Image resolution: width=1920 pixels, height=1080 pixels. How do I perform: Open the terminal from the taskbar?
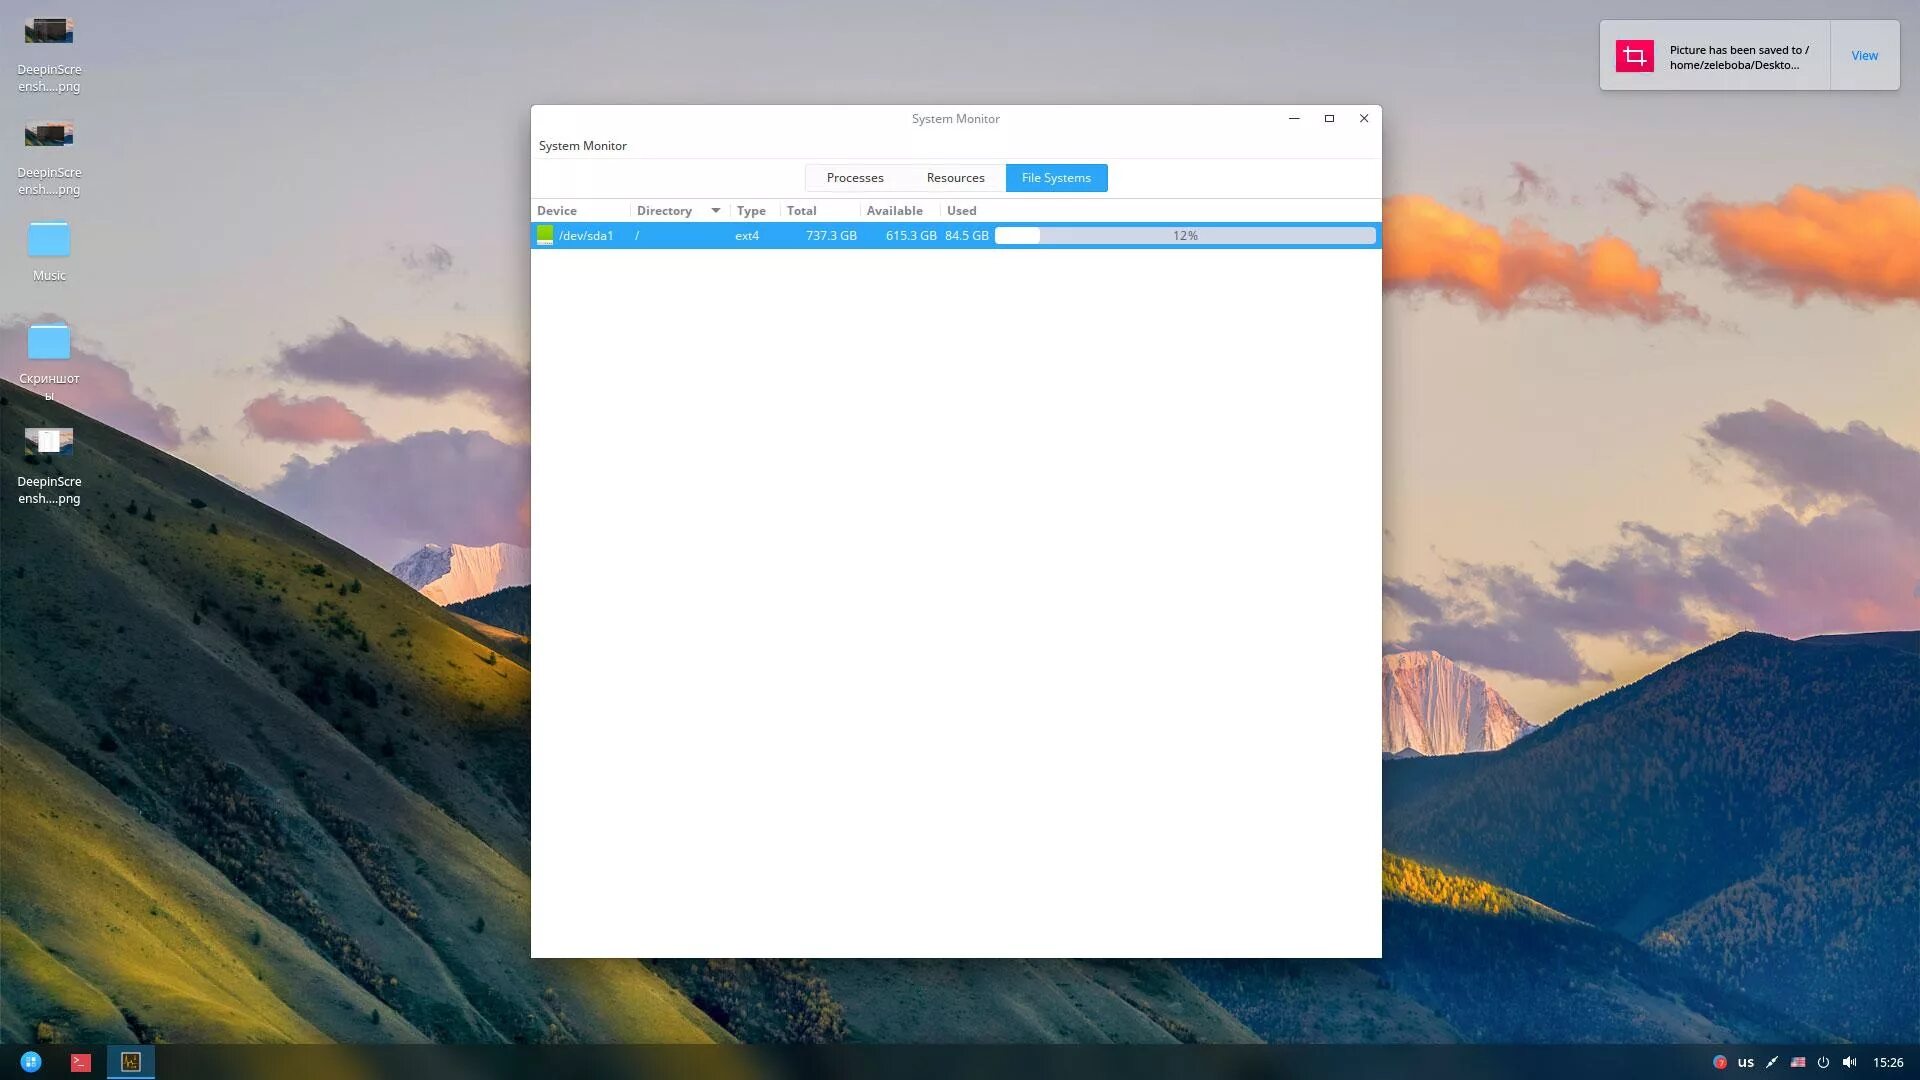coord(81,1062)
